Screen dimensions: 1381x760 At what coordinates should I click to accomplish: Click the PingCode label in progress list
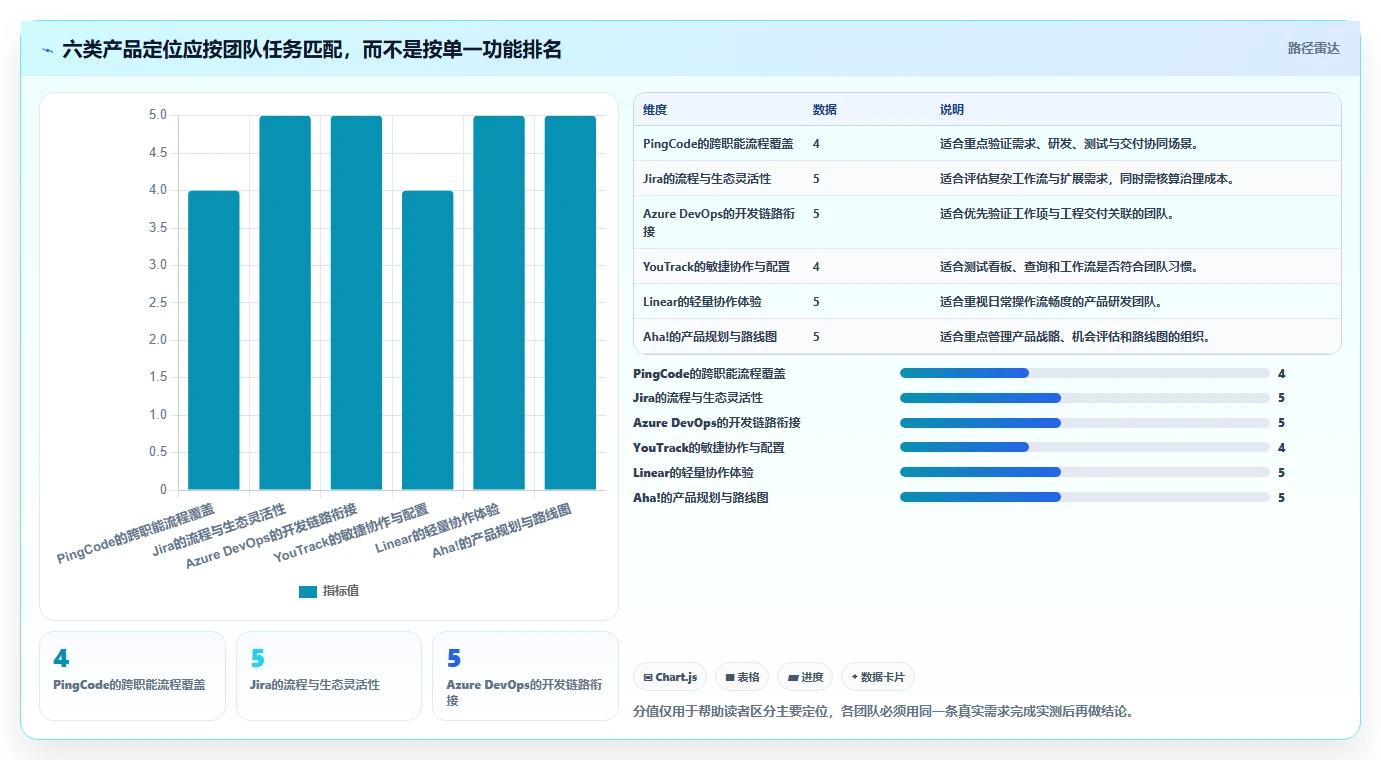pyautogui.click(x=709, y=373)
